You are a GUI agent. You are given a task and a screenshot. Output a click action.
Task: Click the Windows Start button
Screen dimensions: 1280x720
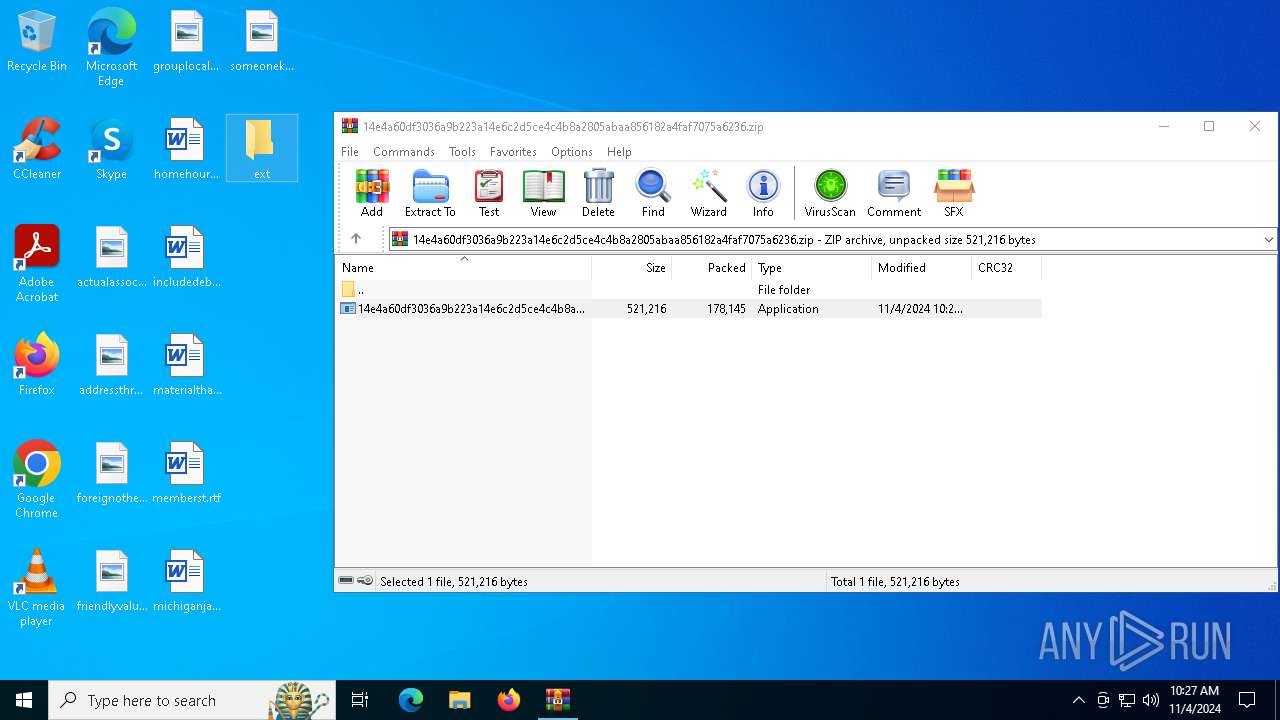coord(24,700)
